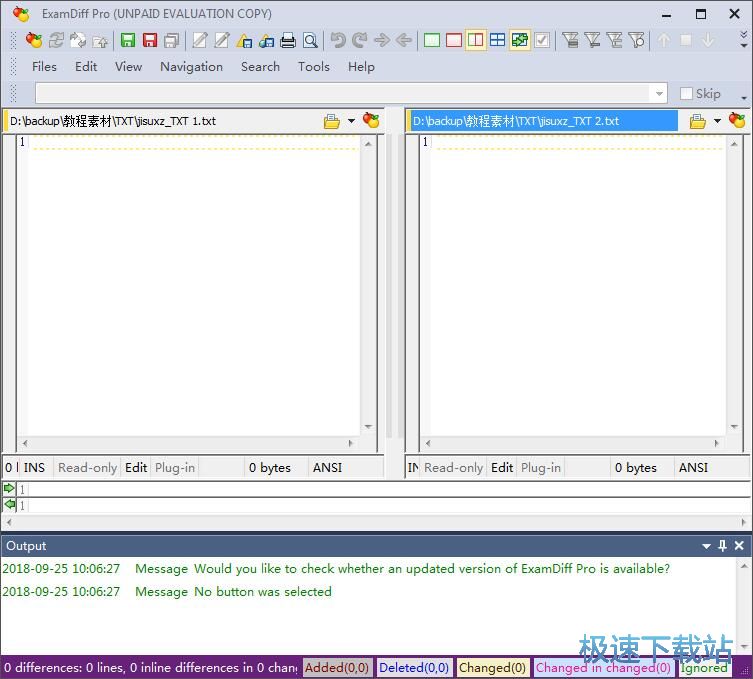Viewport: 753px width, 679px height.
Task: Toggle the checkmark option in toolbar
Action: 542,41
